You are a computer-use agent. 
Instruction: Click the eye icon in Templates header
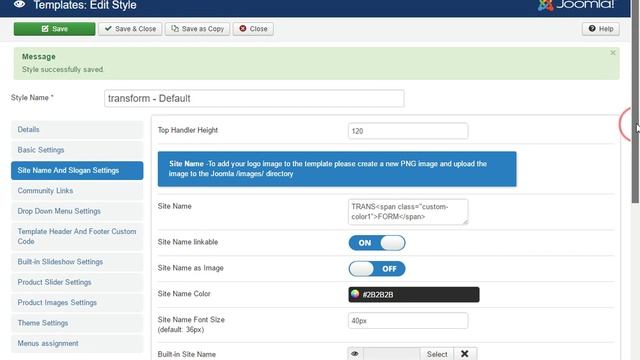click(x=19, y=4)
